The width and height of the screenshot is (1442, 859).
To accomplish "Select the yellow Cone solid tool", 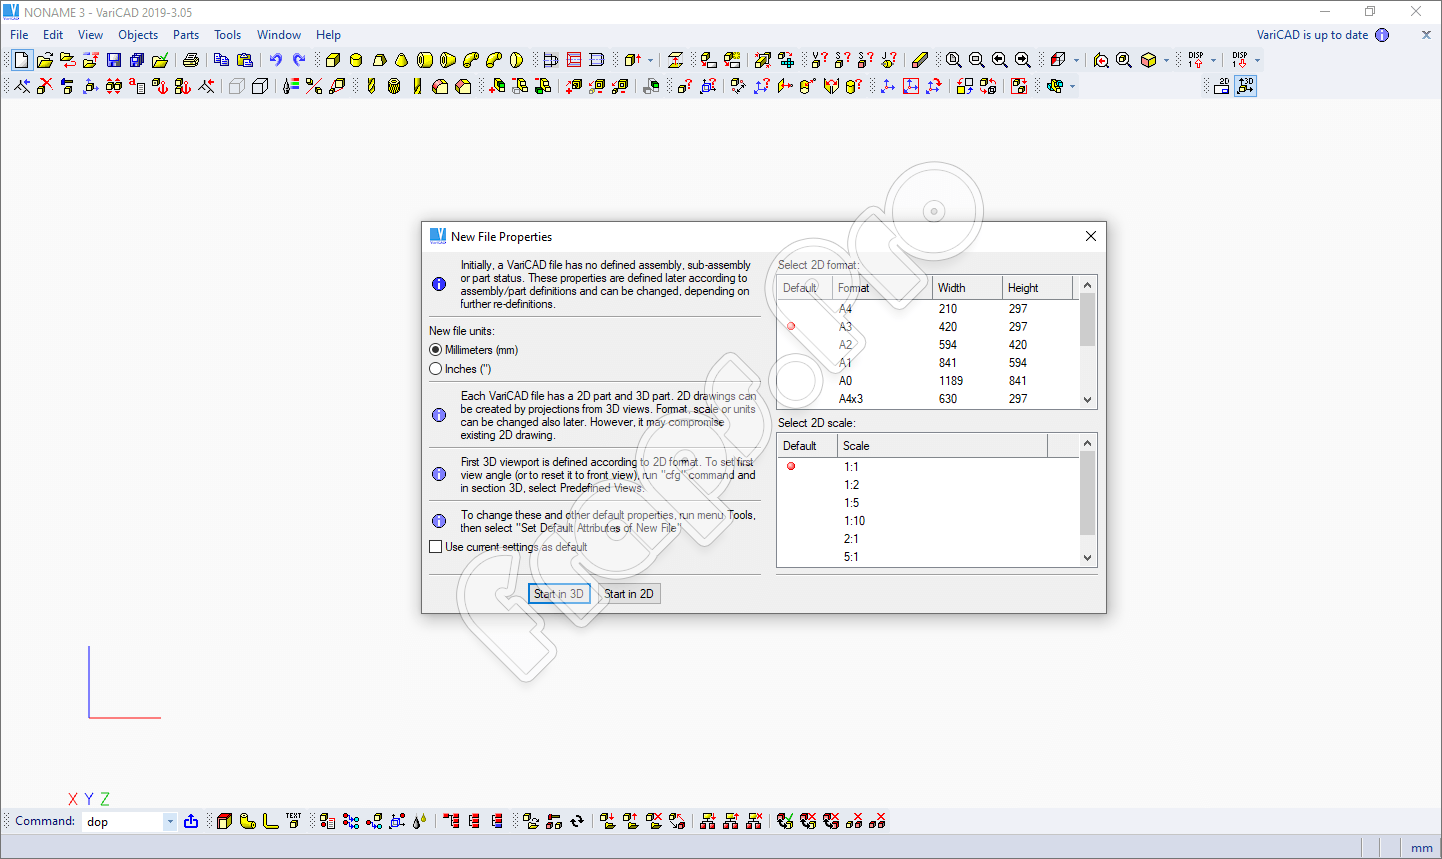I will pyautogui.click(x=402, y=60).
